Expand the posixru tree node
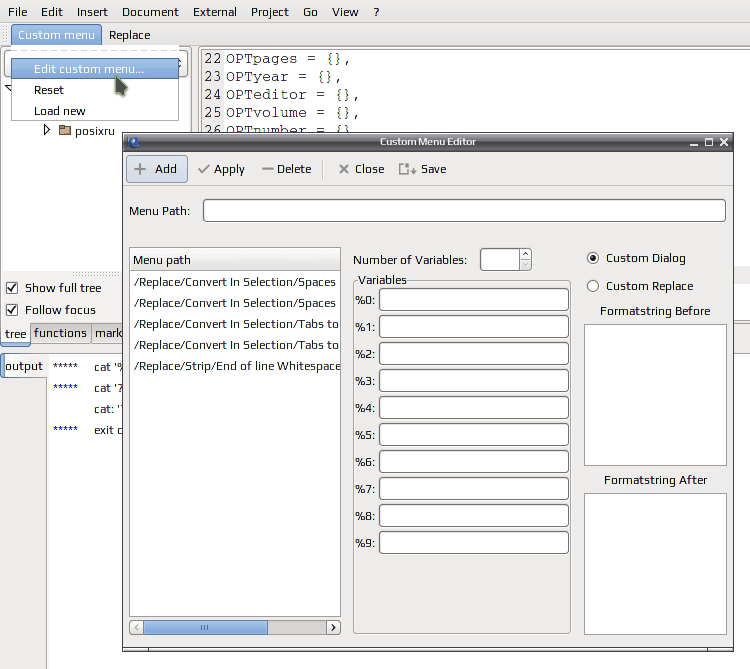Viewport: 750px width, 669px height. pos(46,130)
